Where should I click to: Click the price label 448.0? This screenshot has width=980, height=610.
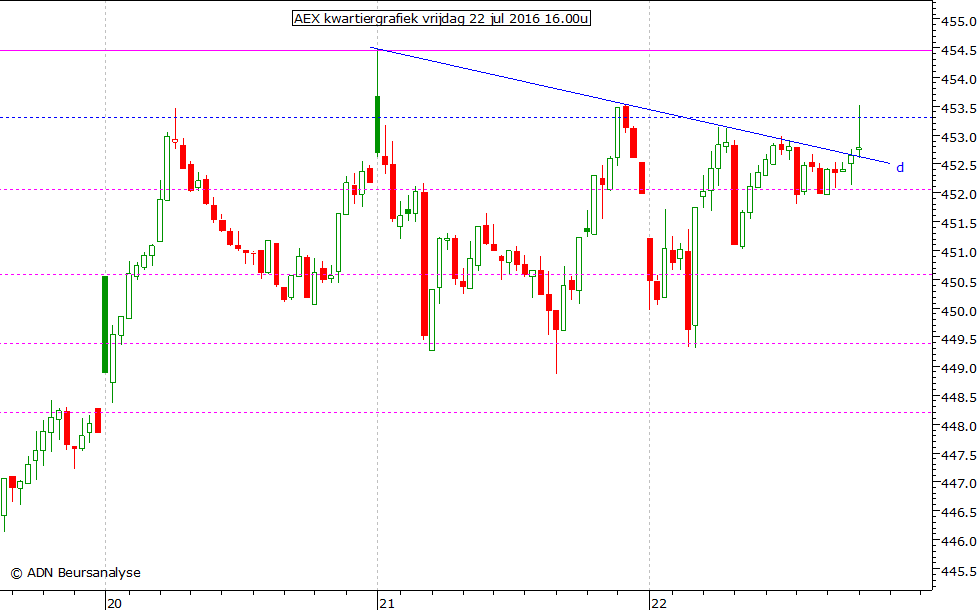[x=959, y=427]
